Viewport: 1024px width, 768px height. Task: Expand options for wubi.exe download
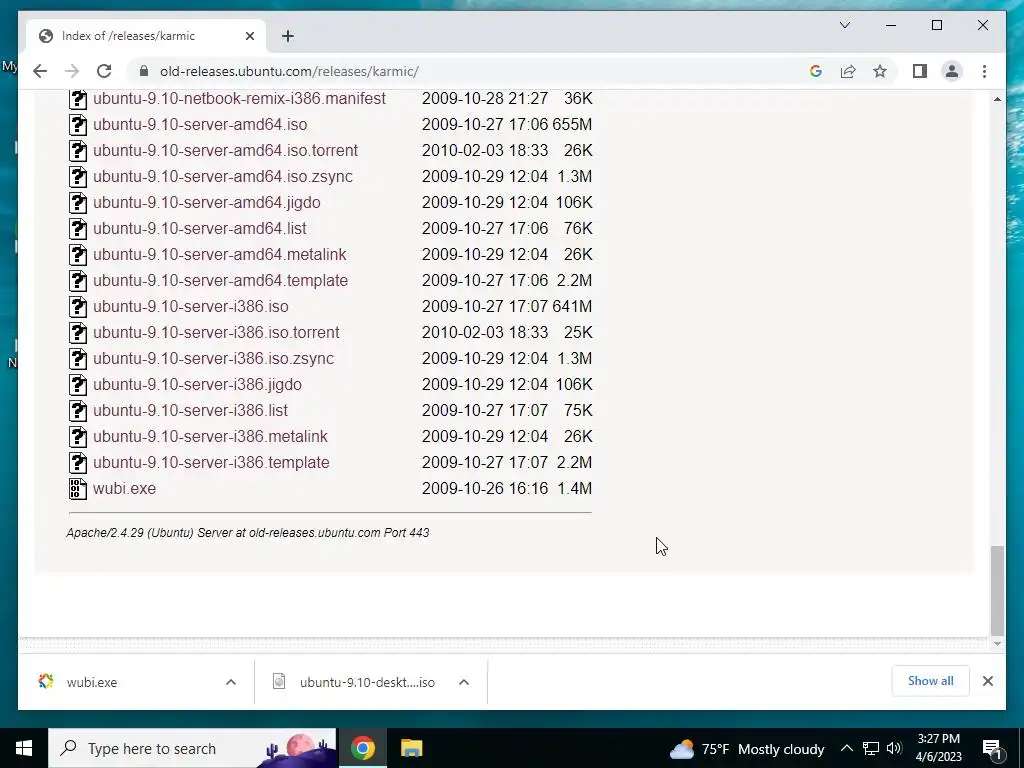pos(231,682)
